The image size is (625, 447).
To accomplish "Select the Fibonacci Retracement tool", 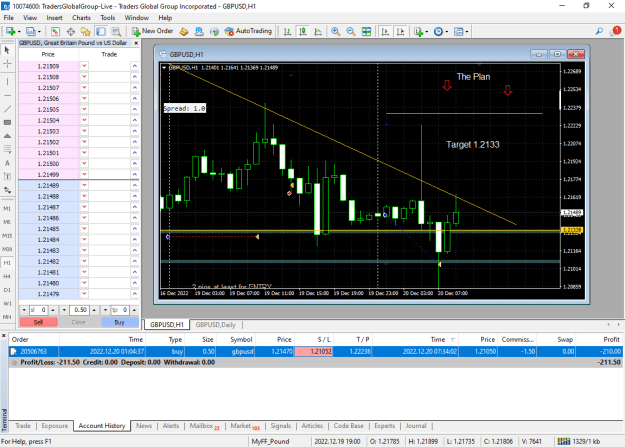I will [x=7, y=150].
